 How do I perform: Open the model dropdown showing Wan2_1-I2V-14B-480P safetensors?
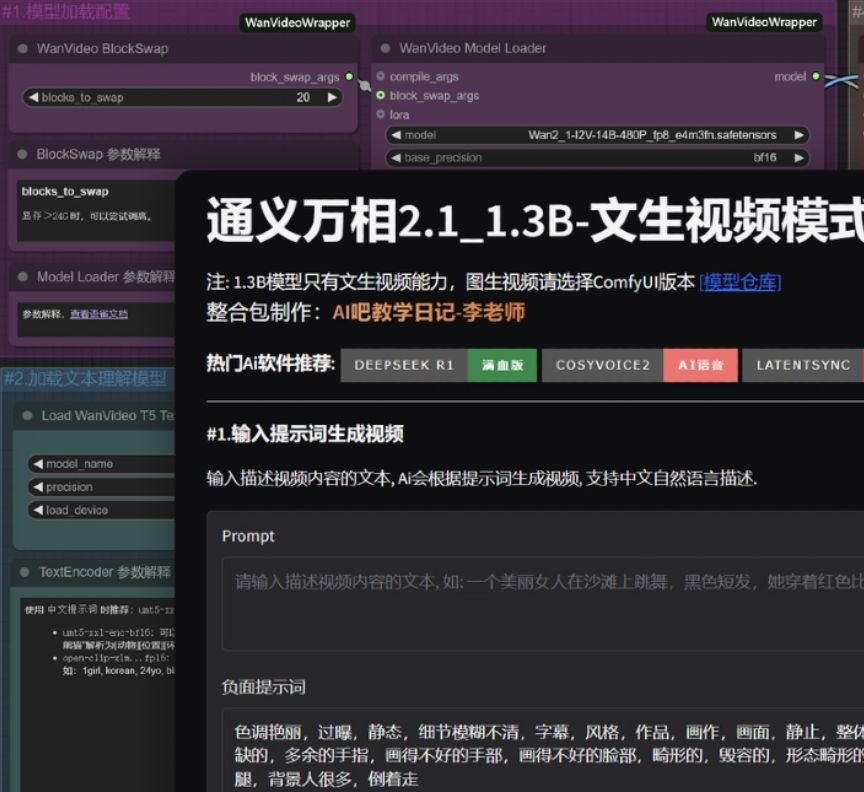pyautogui.click(x=599, y=135)
